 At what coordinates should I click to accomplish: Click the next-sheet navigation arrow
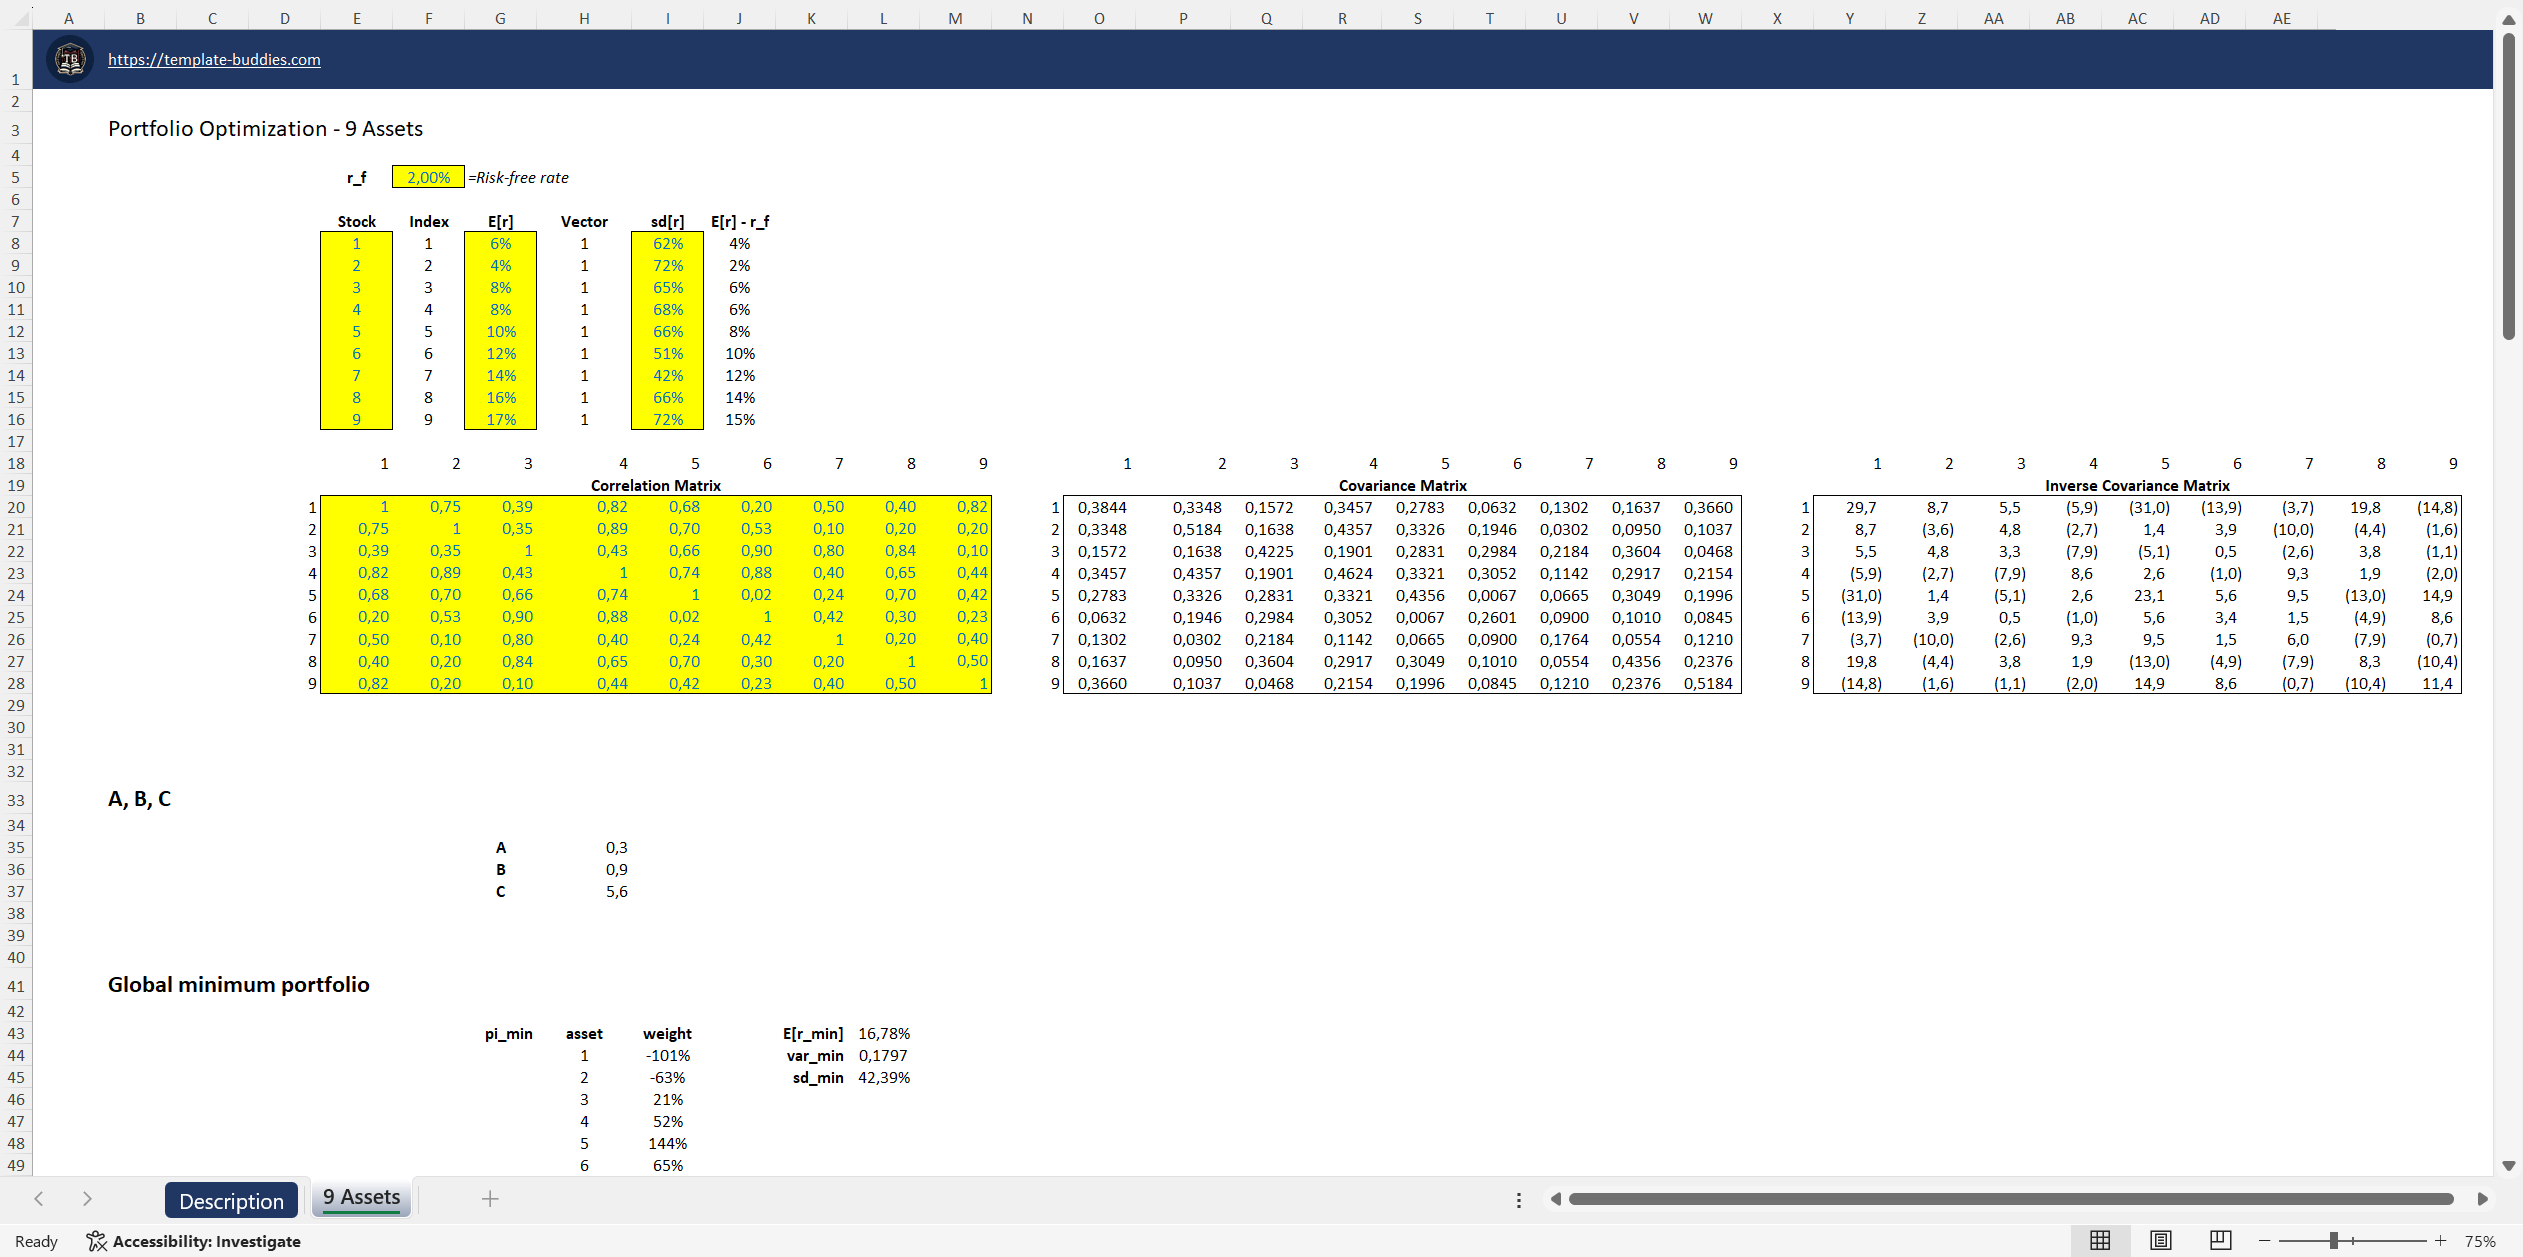coord(88,1198)
